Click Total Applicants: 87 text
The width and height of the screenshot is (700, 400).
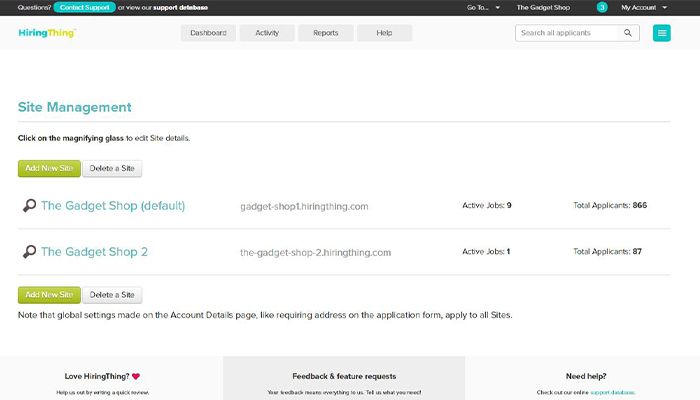coord(607,252)
